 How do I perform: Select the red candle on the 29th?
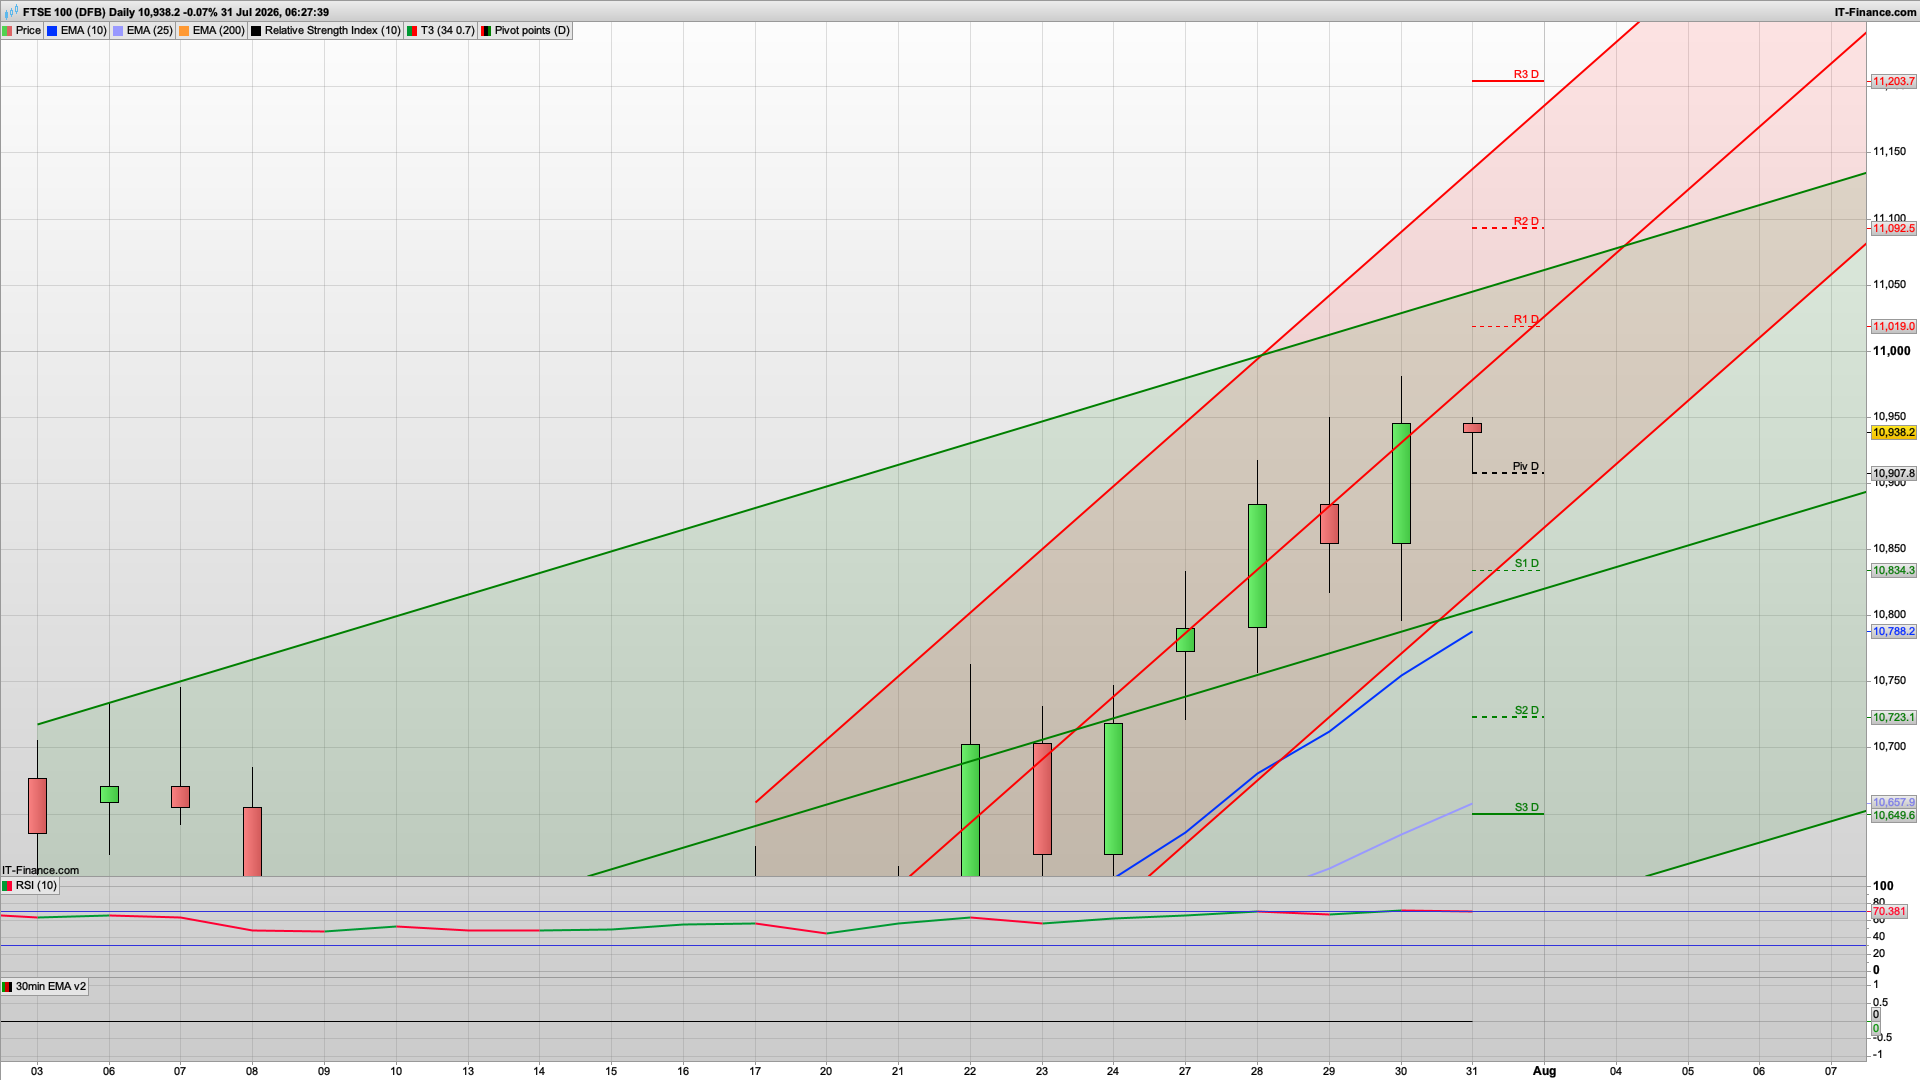click(1329, 524)
